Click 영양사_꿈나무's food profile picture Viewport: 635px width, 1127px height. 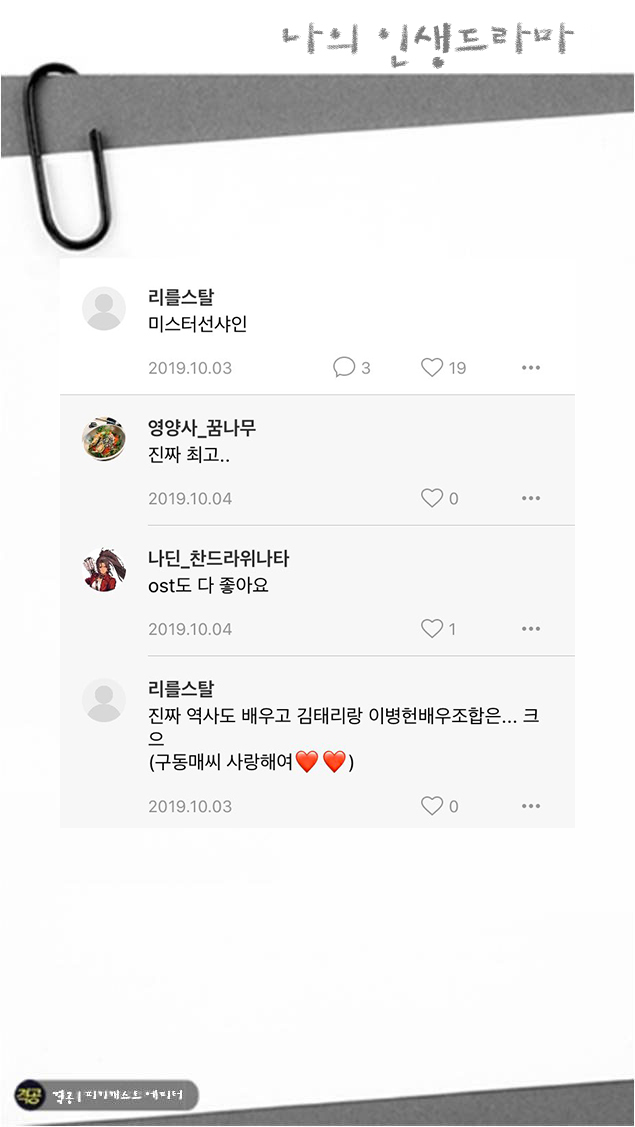pyautogui.click(x=104, y=436)
